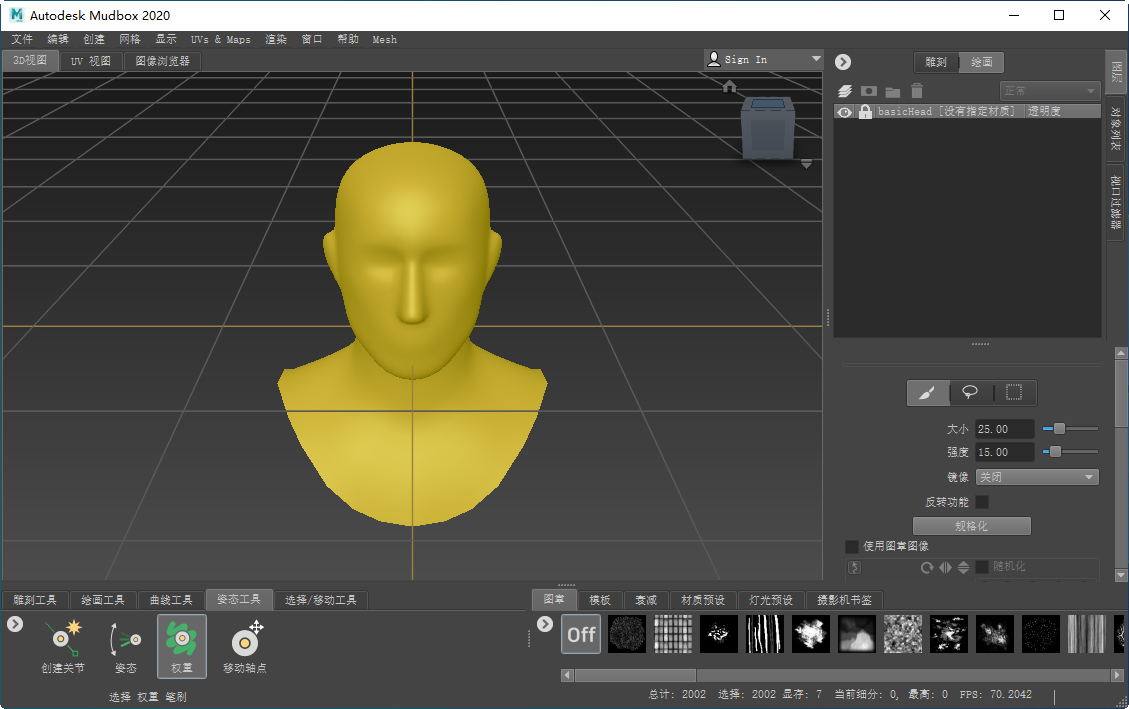Switch to the UV 视图 tab
Image resolution: width=1129 pixels, height=709 pixels.
pos(91,61)
